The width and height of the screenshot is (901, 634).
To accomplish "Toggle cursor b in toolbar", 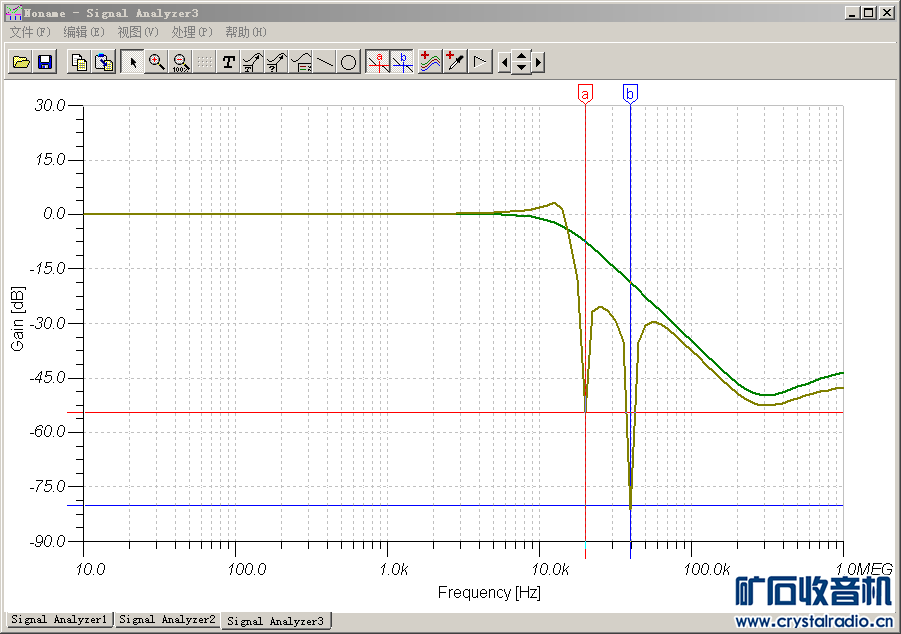I will pyautogui.click(x=402, y=62).
